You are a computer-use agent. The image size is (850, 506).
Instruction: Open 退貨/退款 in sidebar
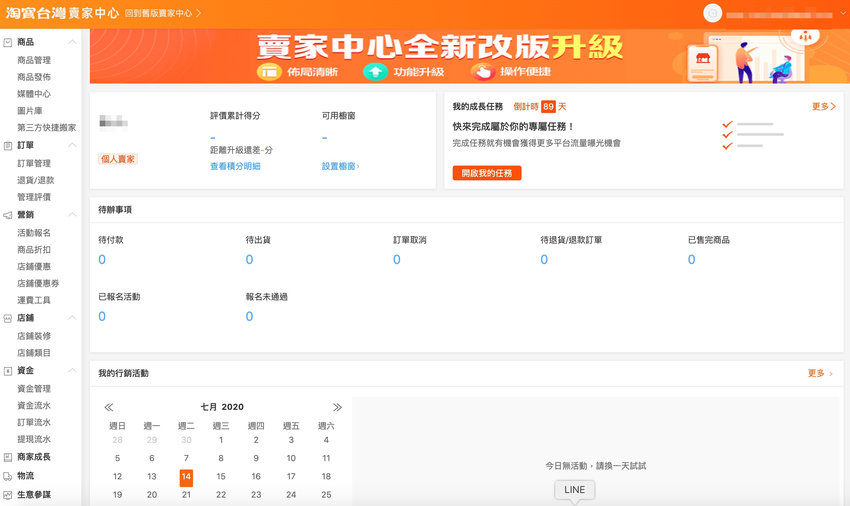click(35, 180)
